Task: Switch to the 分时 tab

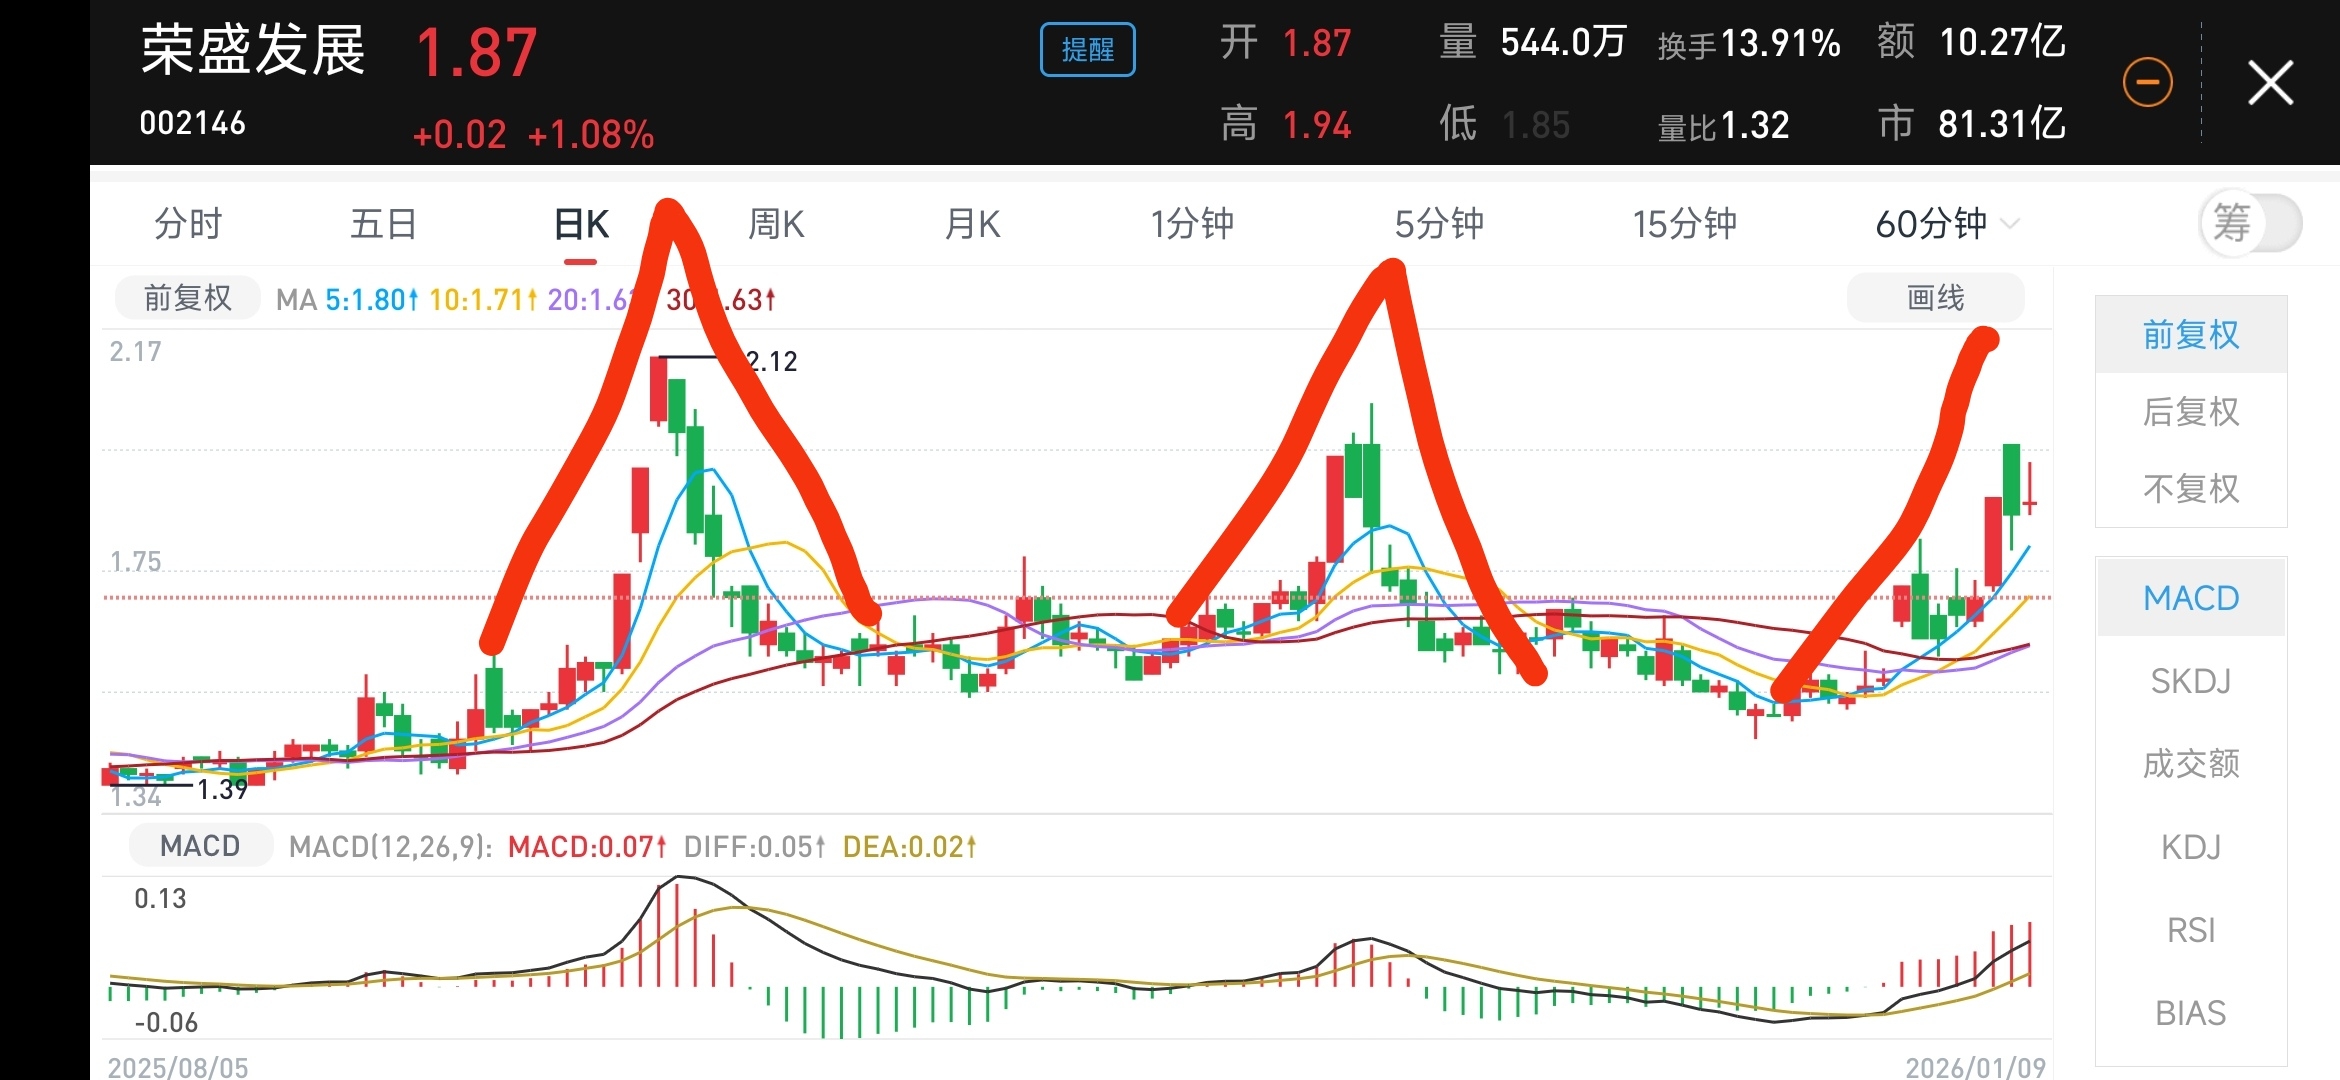Action: coord(188,224)
